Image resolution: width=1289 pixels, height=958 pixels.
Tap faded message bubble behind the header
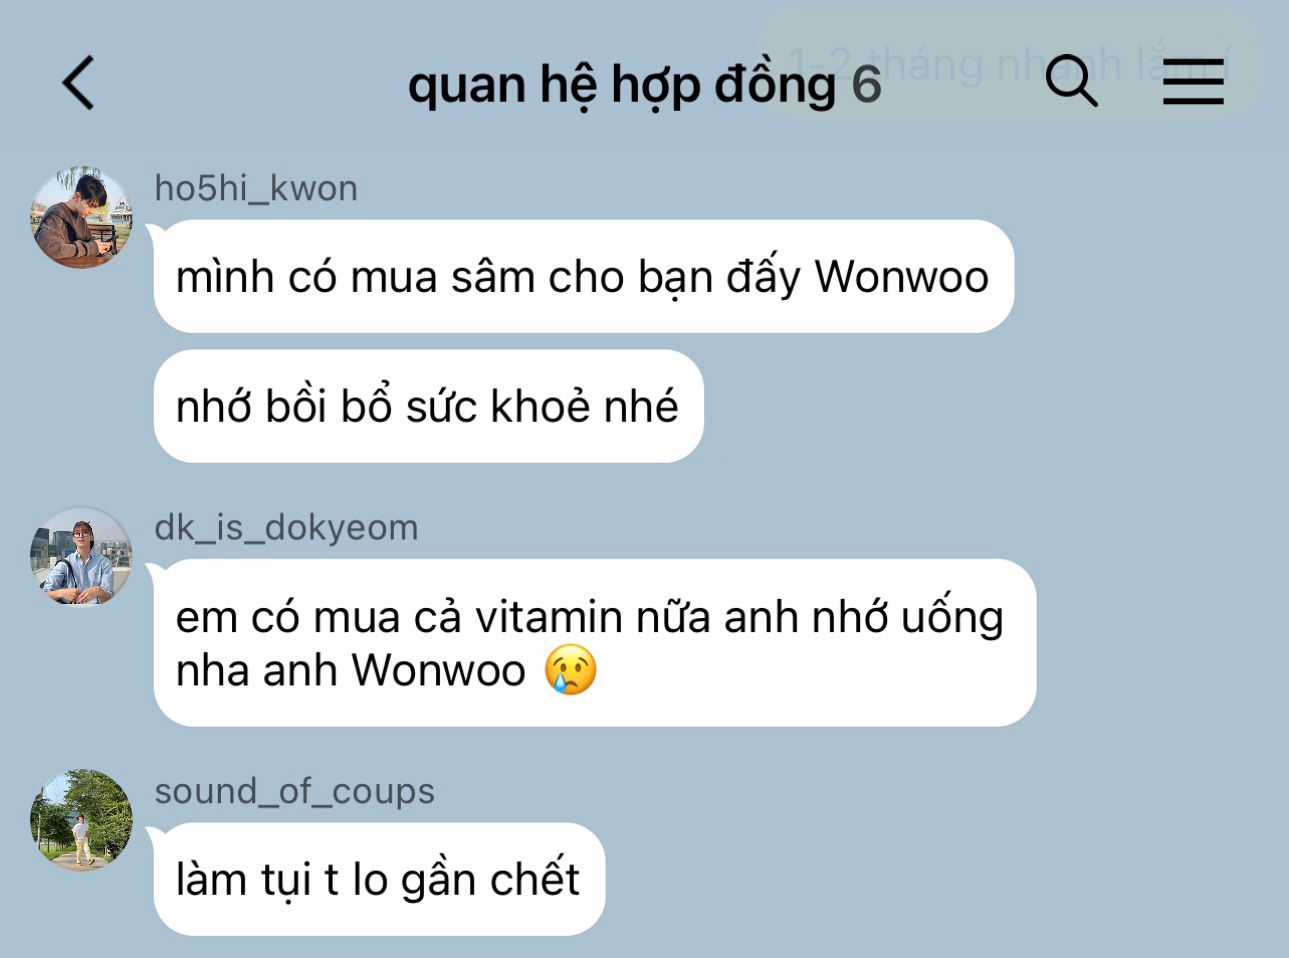[x=1010, y=64]
